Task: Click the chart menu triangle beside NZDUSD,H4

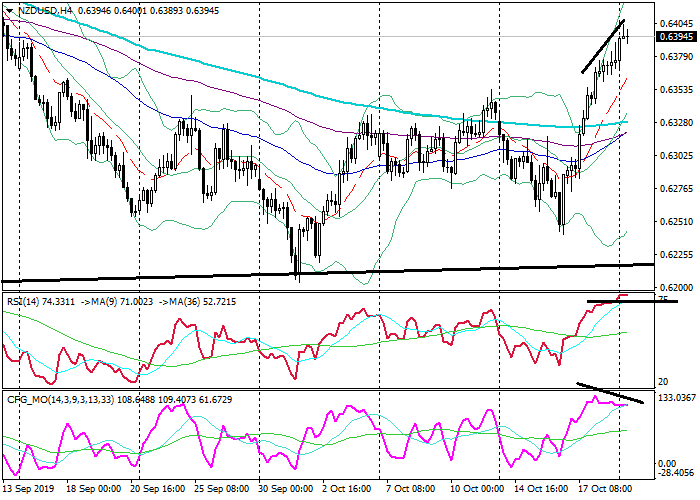Action: [x=6, y=10]
